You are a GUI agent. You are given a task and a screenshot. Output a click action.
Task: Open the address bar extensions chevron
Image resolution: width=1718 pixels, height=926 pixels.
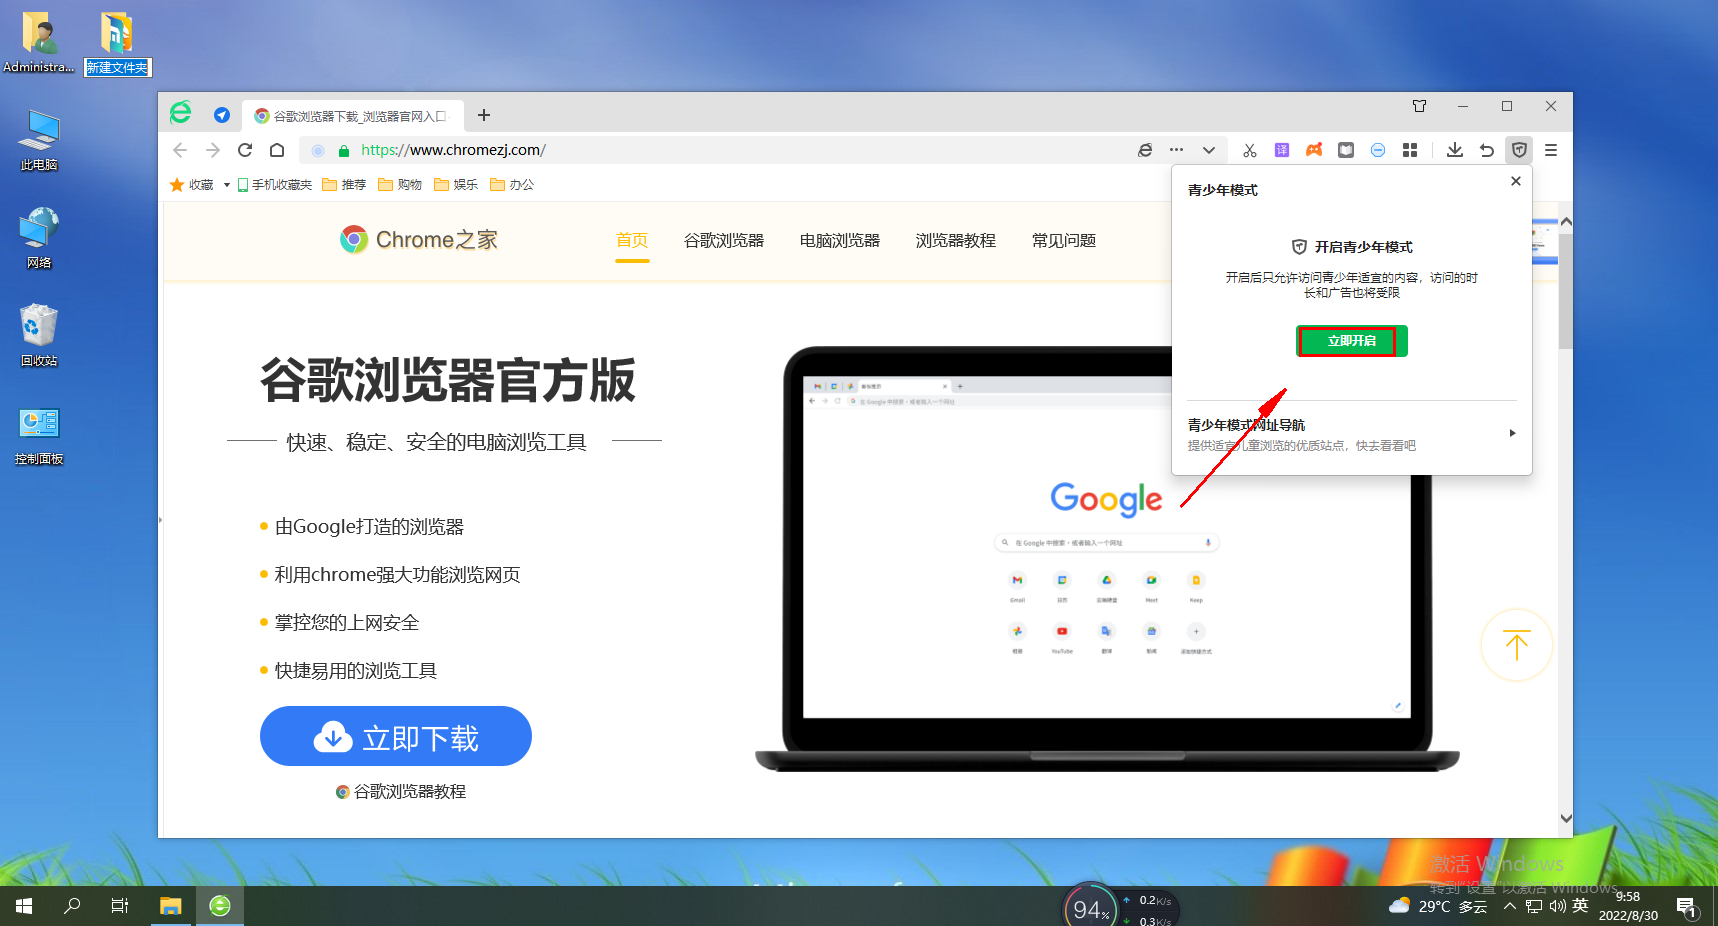point(1210,150)
